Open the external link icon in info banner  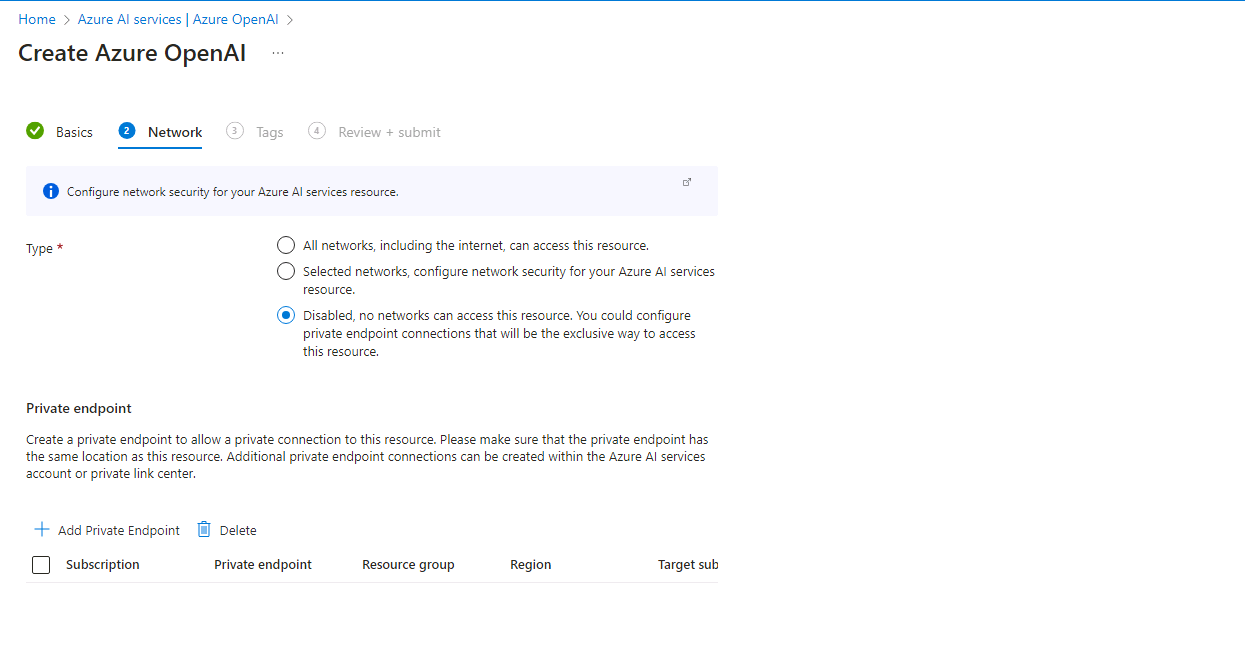[687, 182]
